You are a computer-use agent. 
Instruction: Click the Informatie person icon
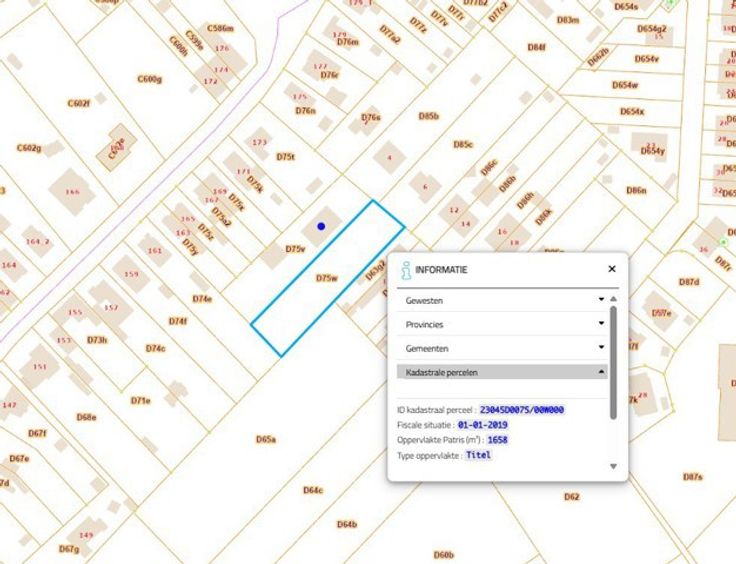[x=405, y=270]
